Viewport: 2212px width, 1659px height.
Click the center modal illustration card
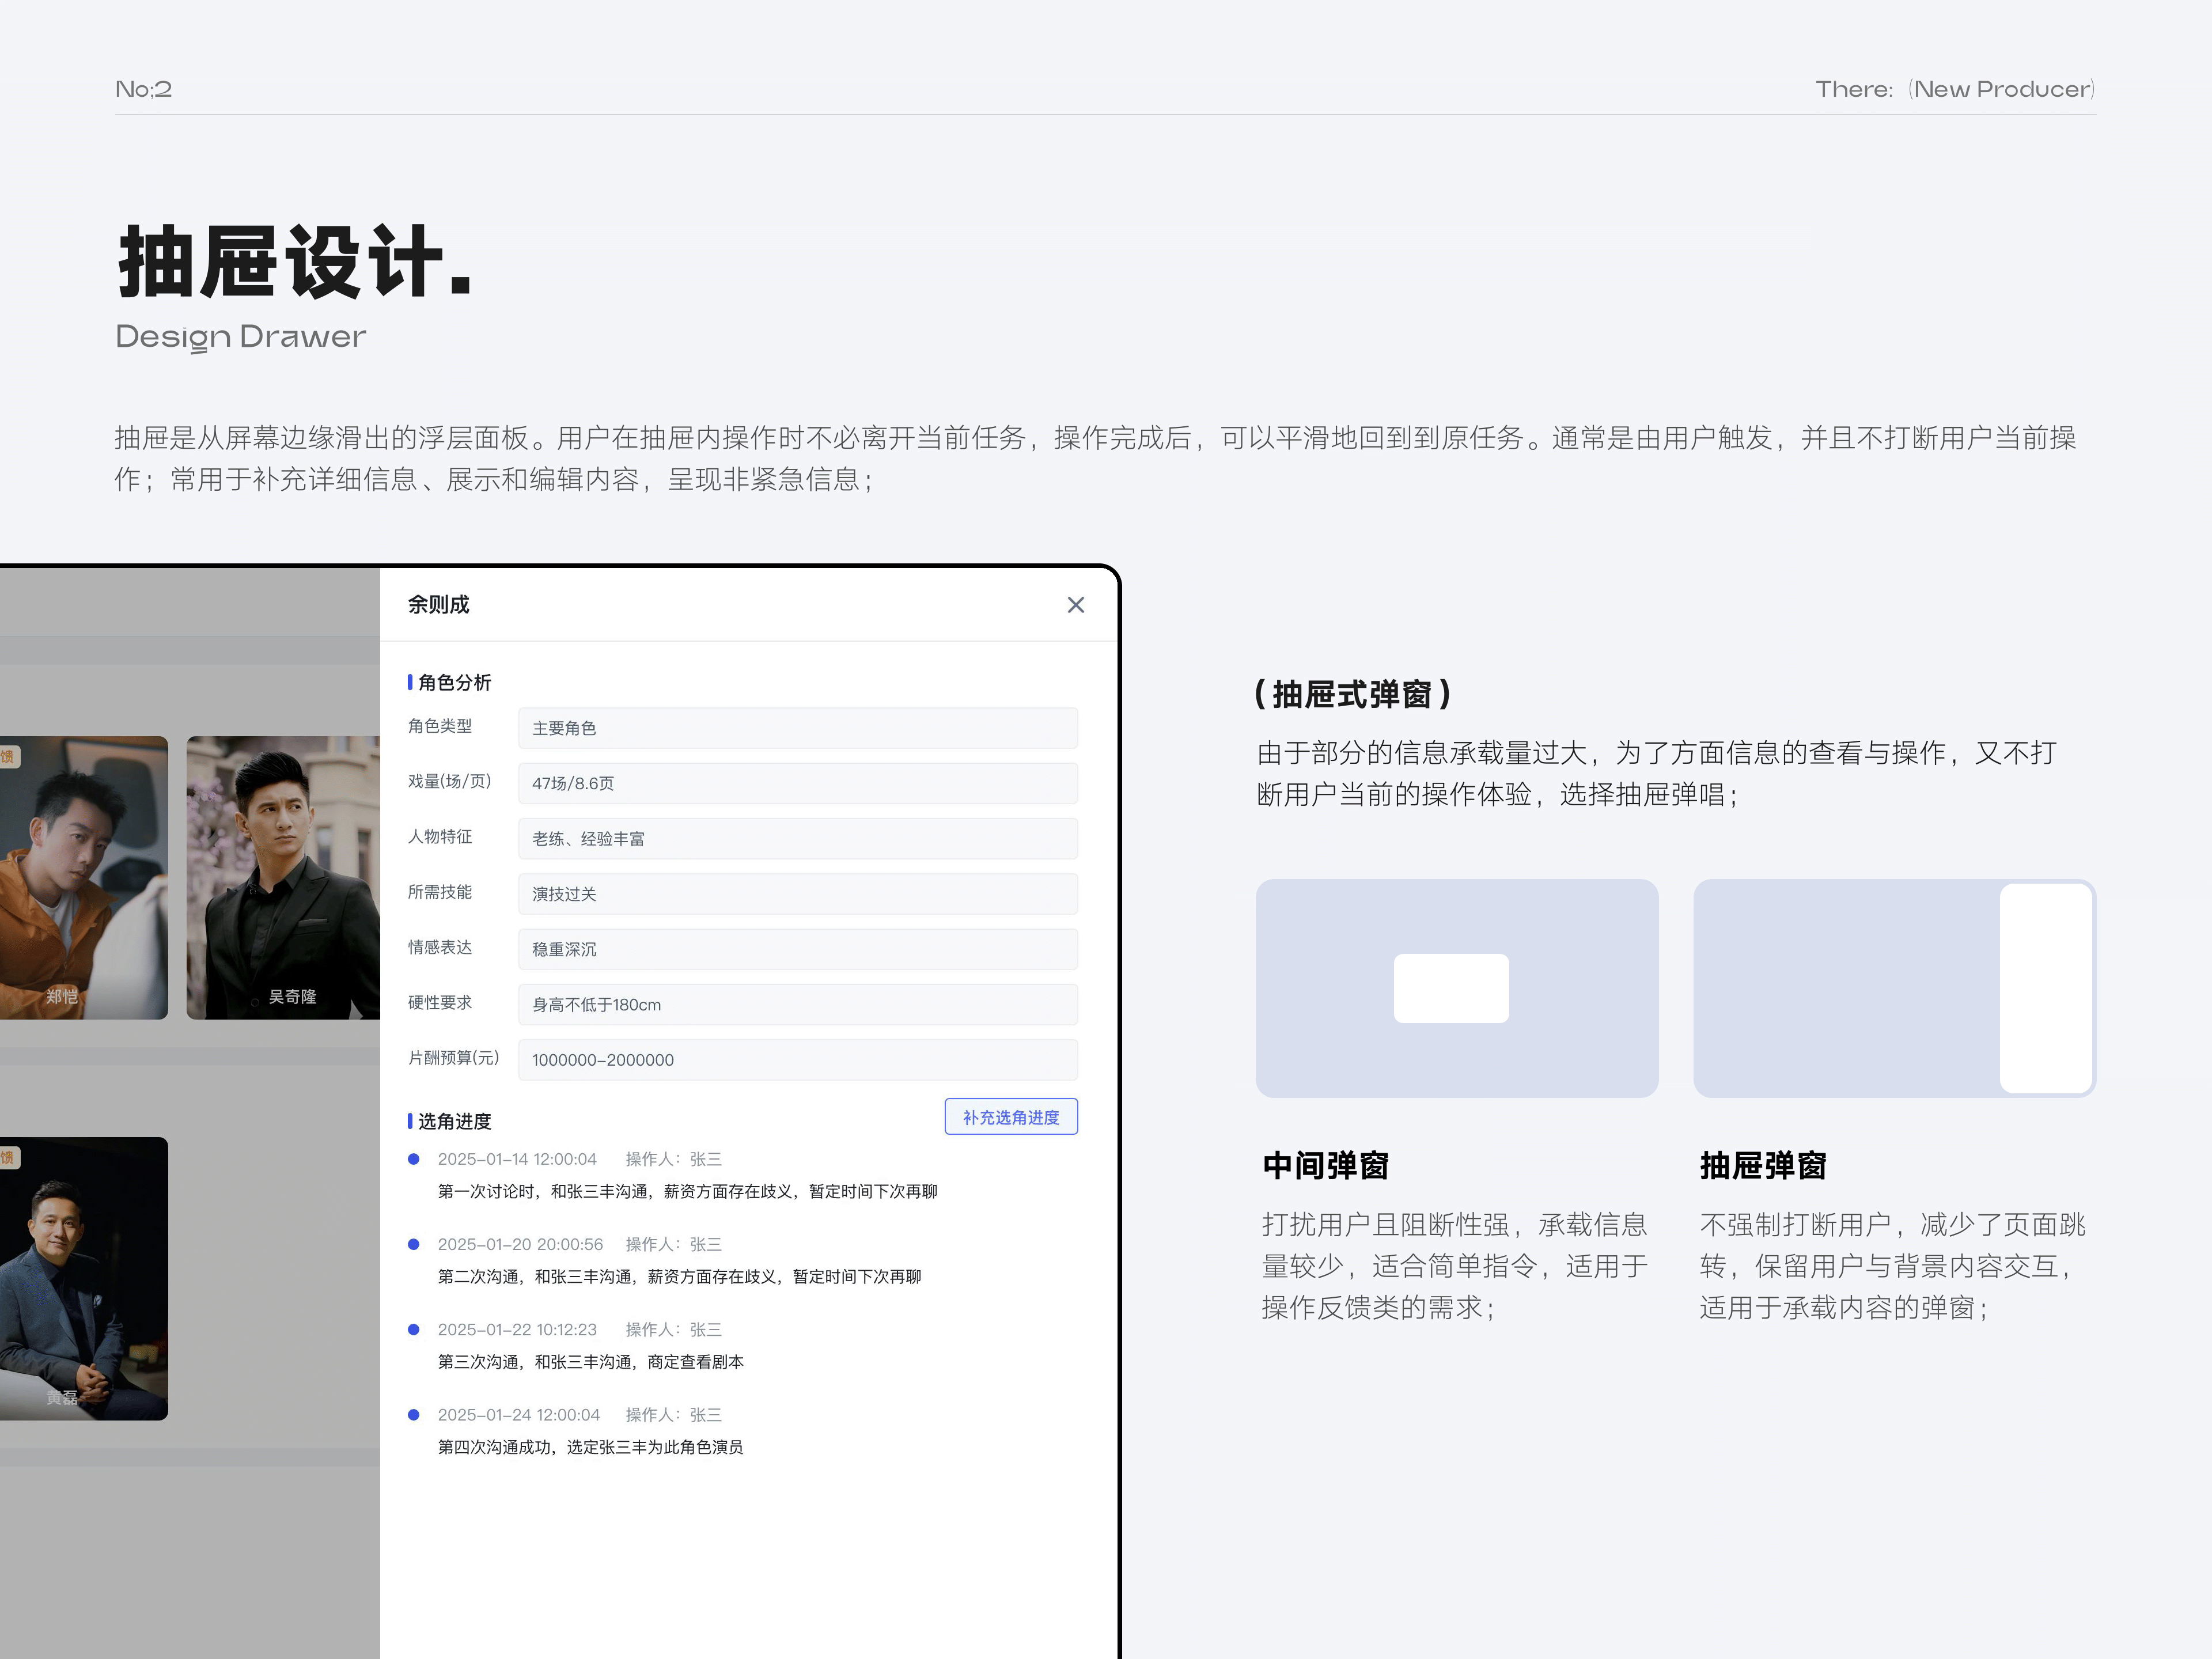(1457, 988)
